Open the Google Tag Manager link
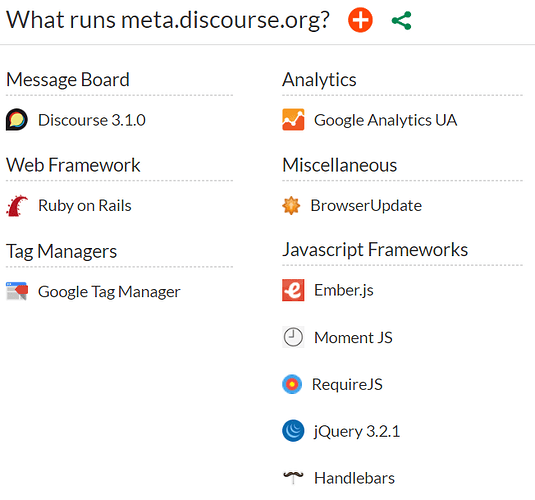This screenshot has width=535, height=500. click(x=109, y=292)
